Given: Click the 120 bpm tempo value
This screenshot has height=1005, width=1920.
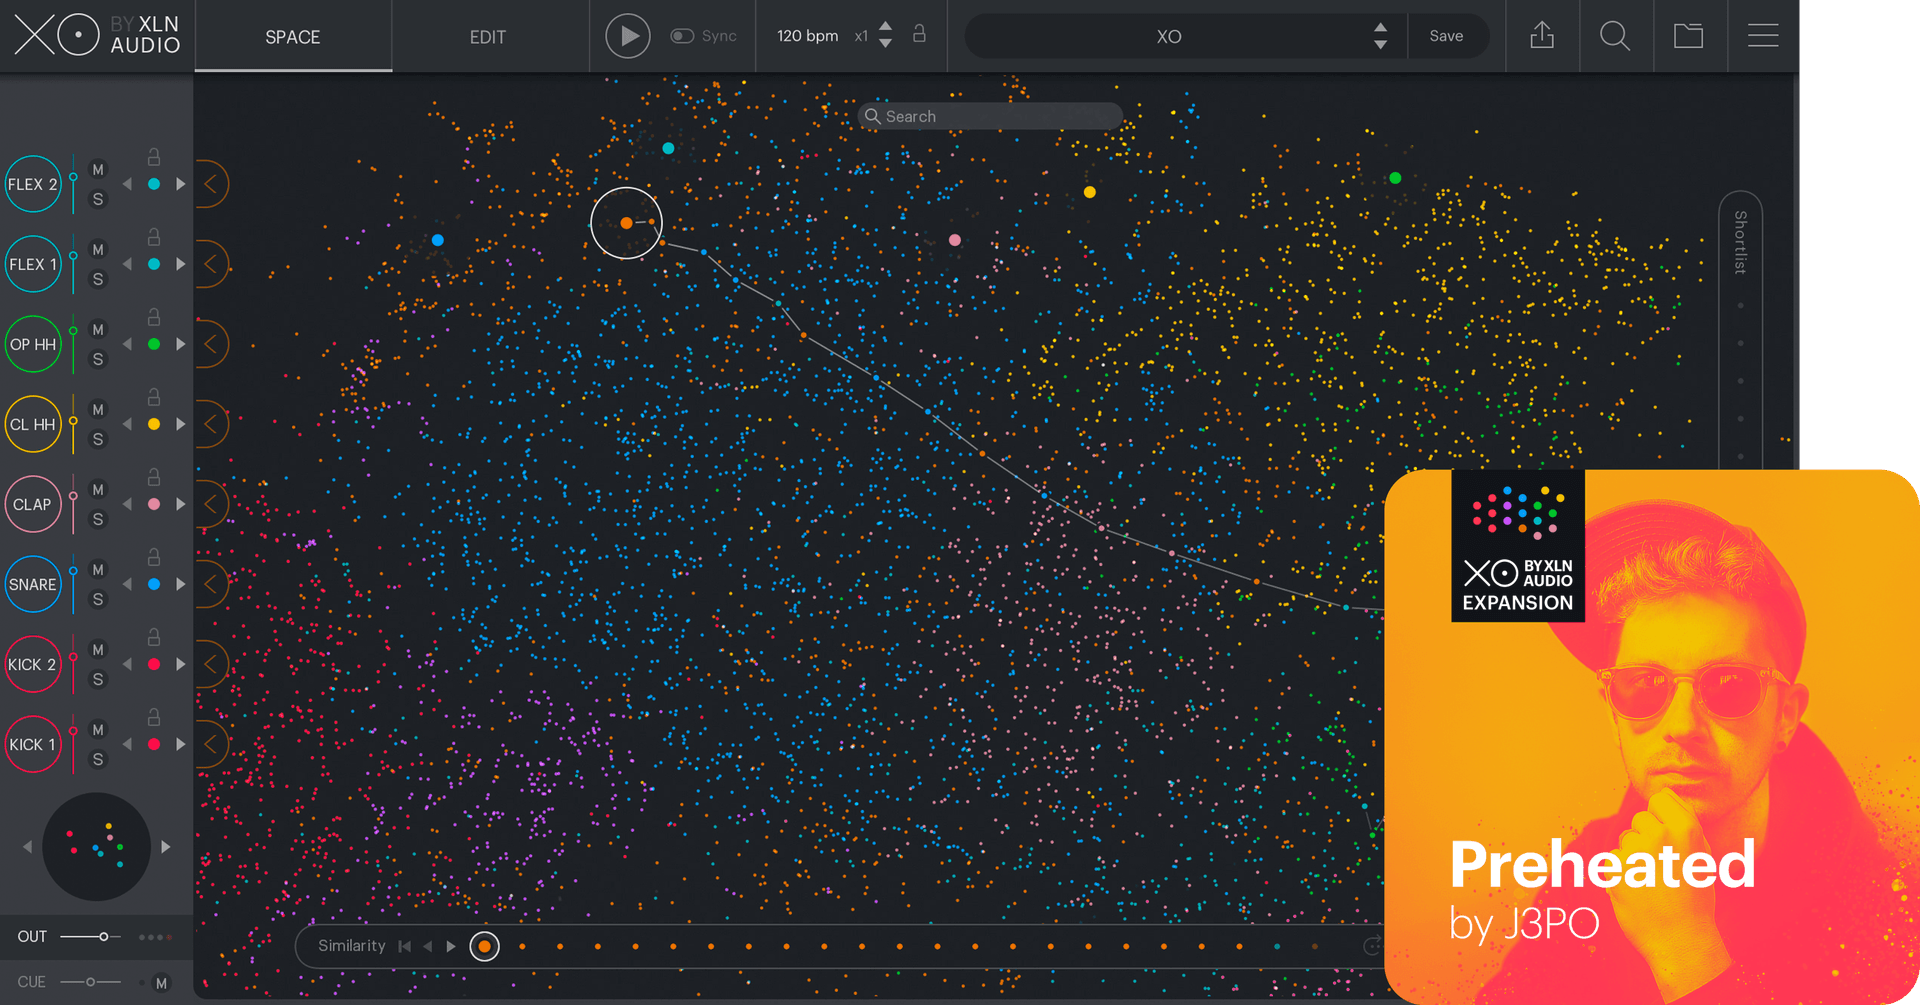Looking at the screenshot, I should (807, 36).
